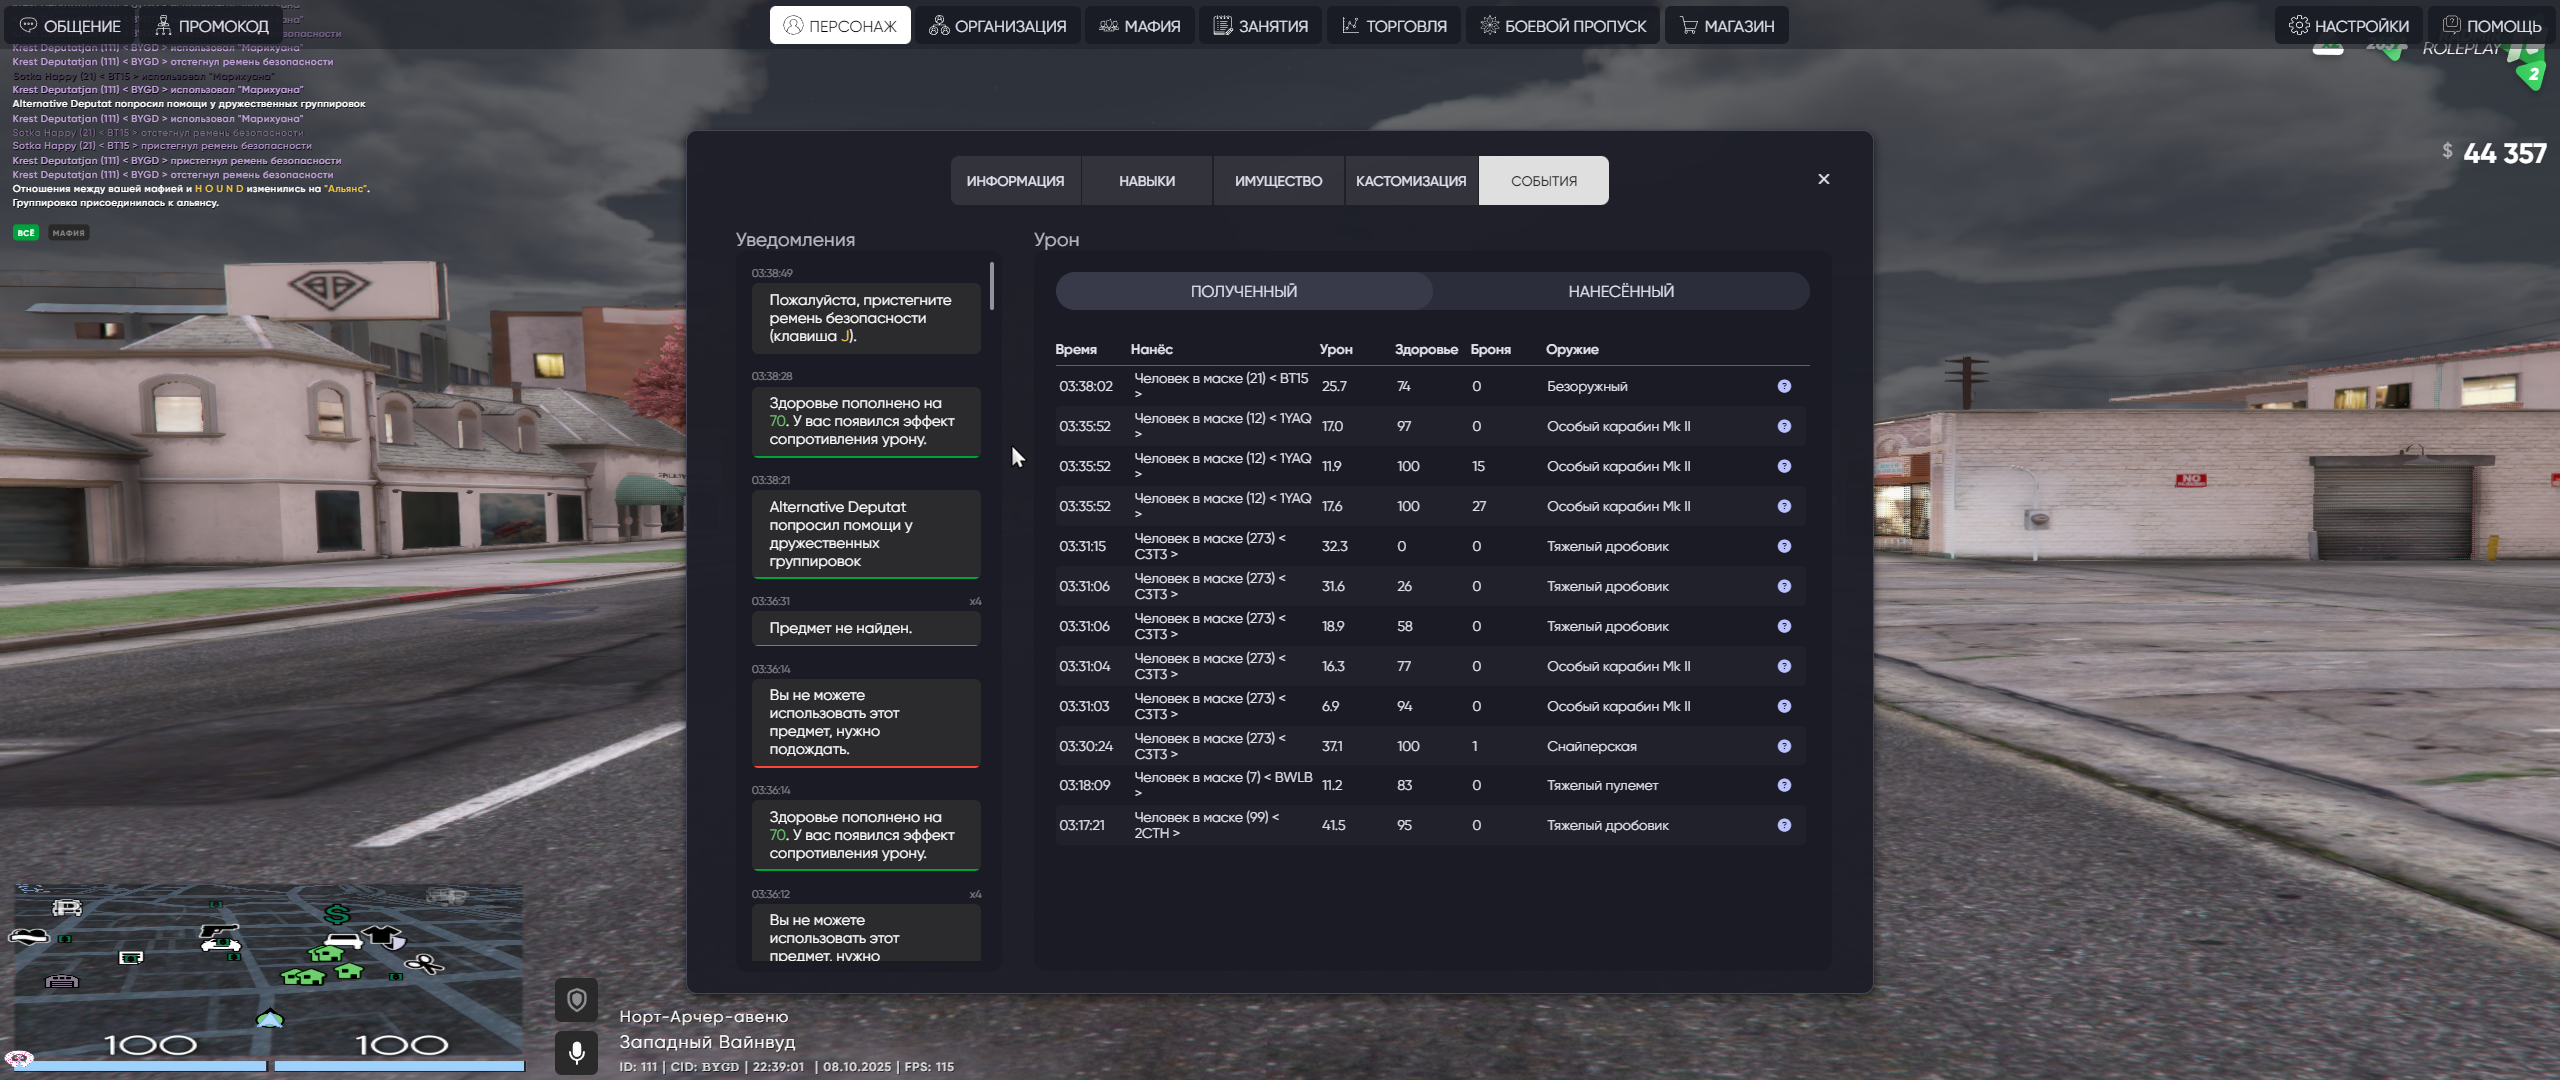Open the МАГАЗИН shop cart button
2560x1080 pixels.
(1726, 26)
